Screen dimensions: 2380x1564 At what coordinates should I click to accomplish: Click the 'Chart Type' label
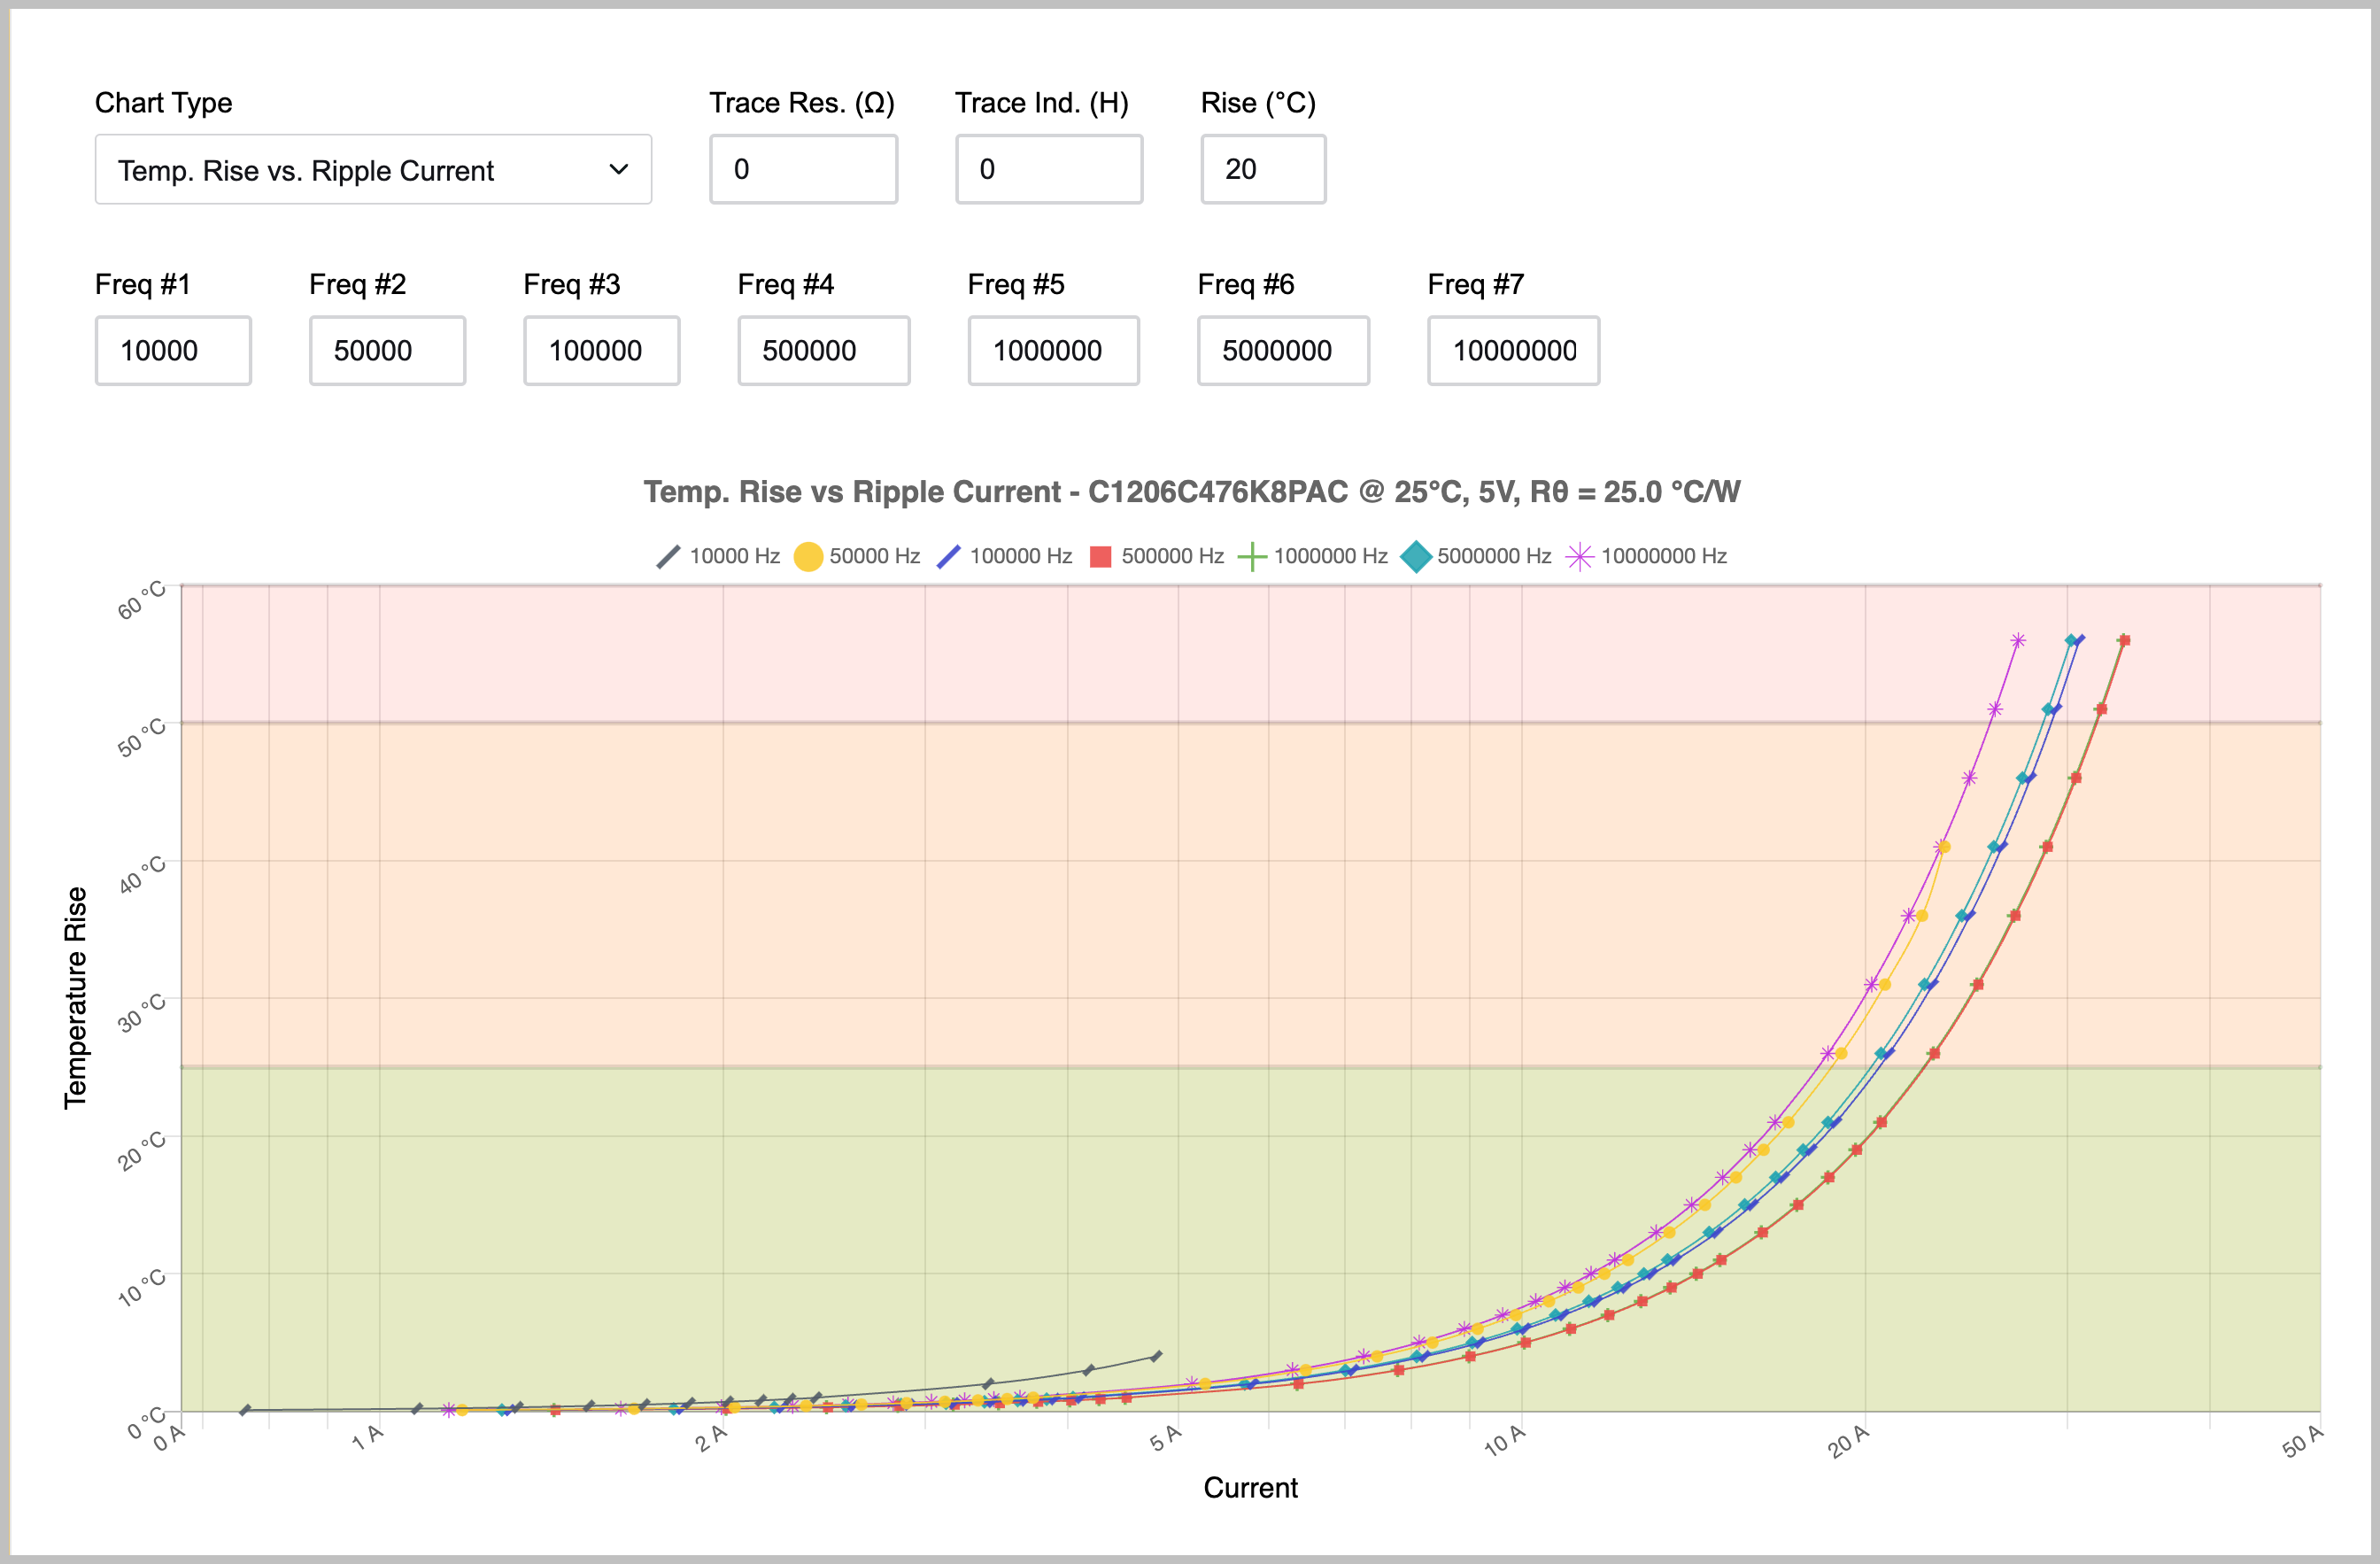(163, 103)
